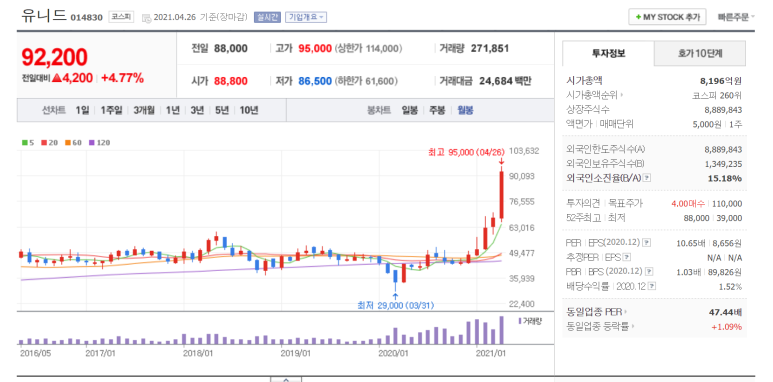Viewport: 773px width, 382px height.
Task: Open the 빠른주문 dropdown
Action: coord(736,17)
